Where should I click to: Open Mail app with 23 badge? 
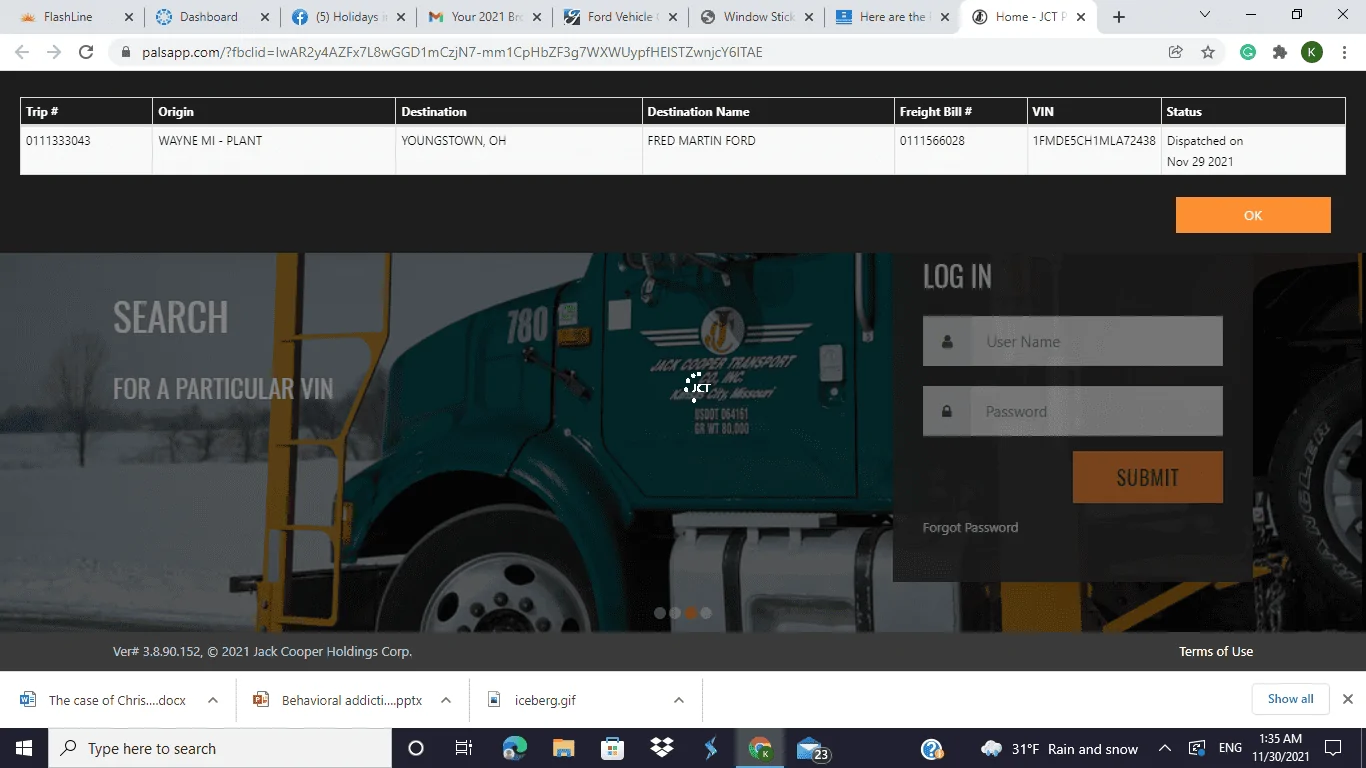coord(811,748)
